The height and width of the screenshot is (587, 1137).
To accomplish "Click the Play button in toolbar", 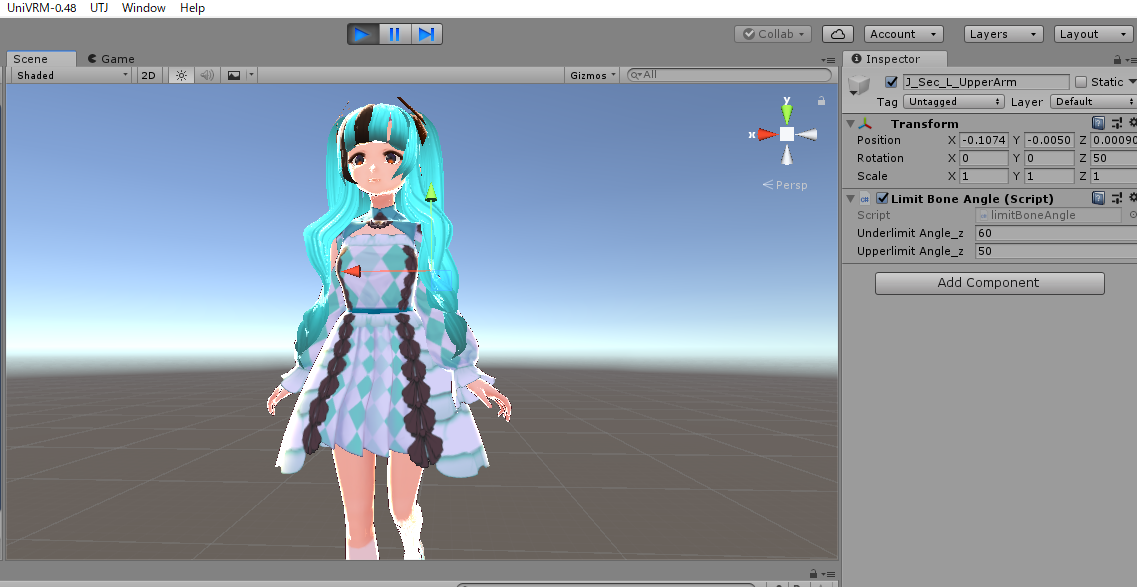I will click(363, 34).
